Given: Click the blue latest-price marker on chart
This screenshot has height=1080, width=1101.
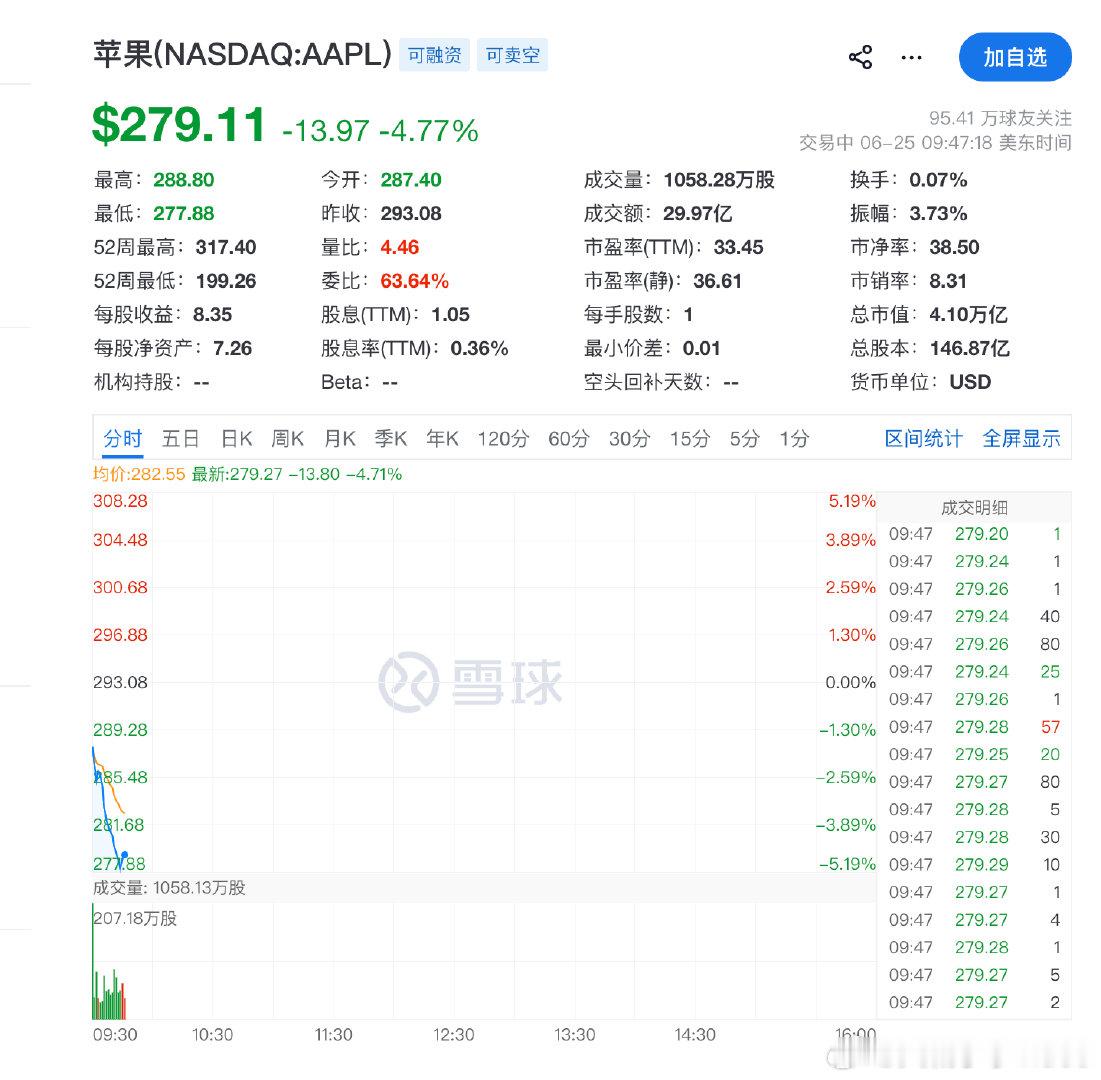Looking at the screenshot, I should click(x=124, y=855).
